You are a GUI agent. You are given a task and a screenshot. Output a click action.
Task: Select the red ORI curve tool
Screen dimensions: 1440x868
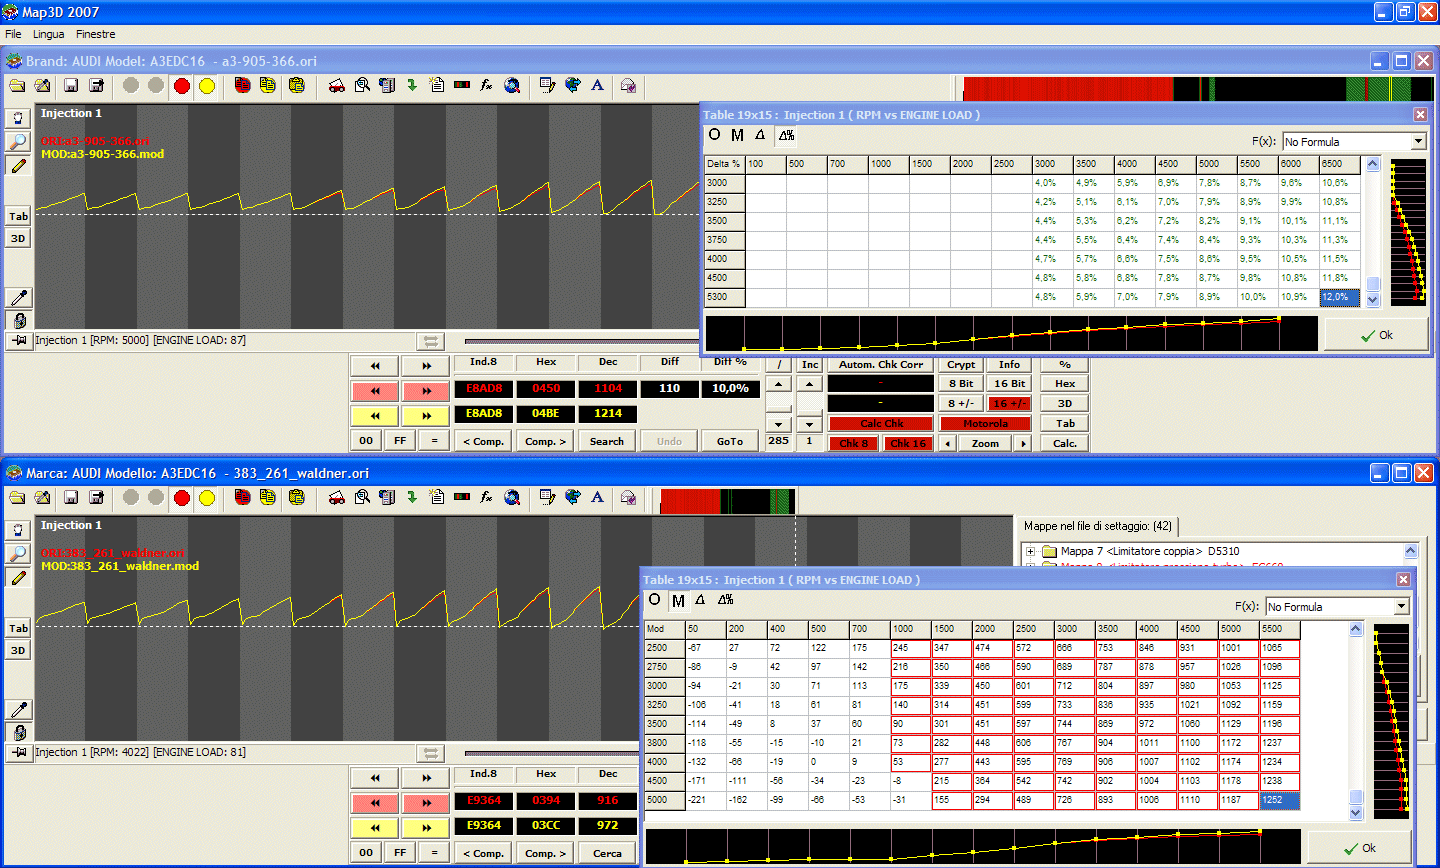click(180, 86)
